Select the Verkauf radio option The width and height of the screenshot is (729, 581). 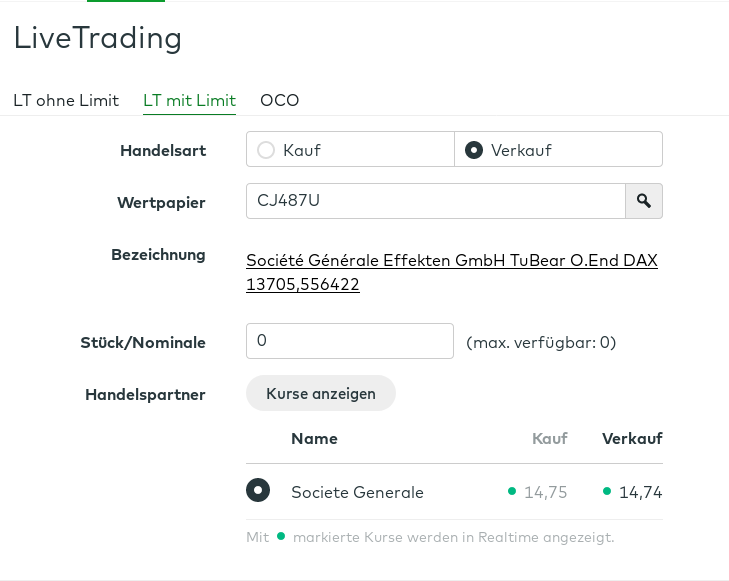[x=474, y=150]
